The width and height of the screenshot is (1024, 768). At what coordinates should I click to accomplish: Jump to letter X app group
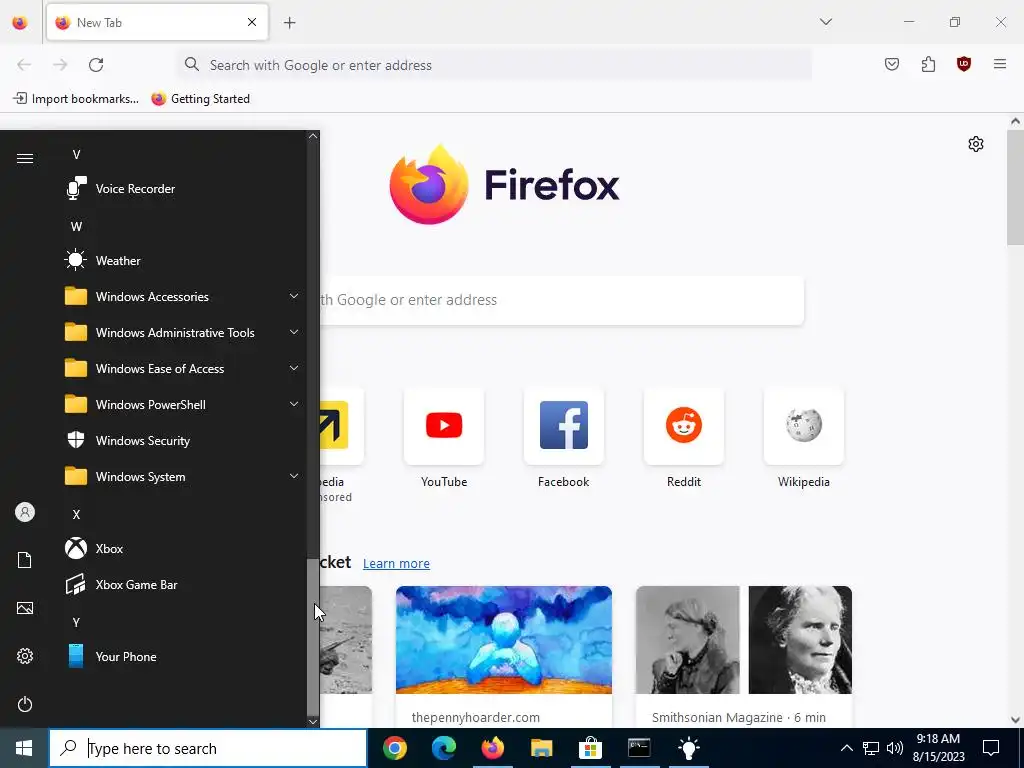[76, 515]
